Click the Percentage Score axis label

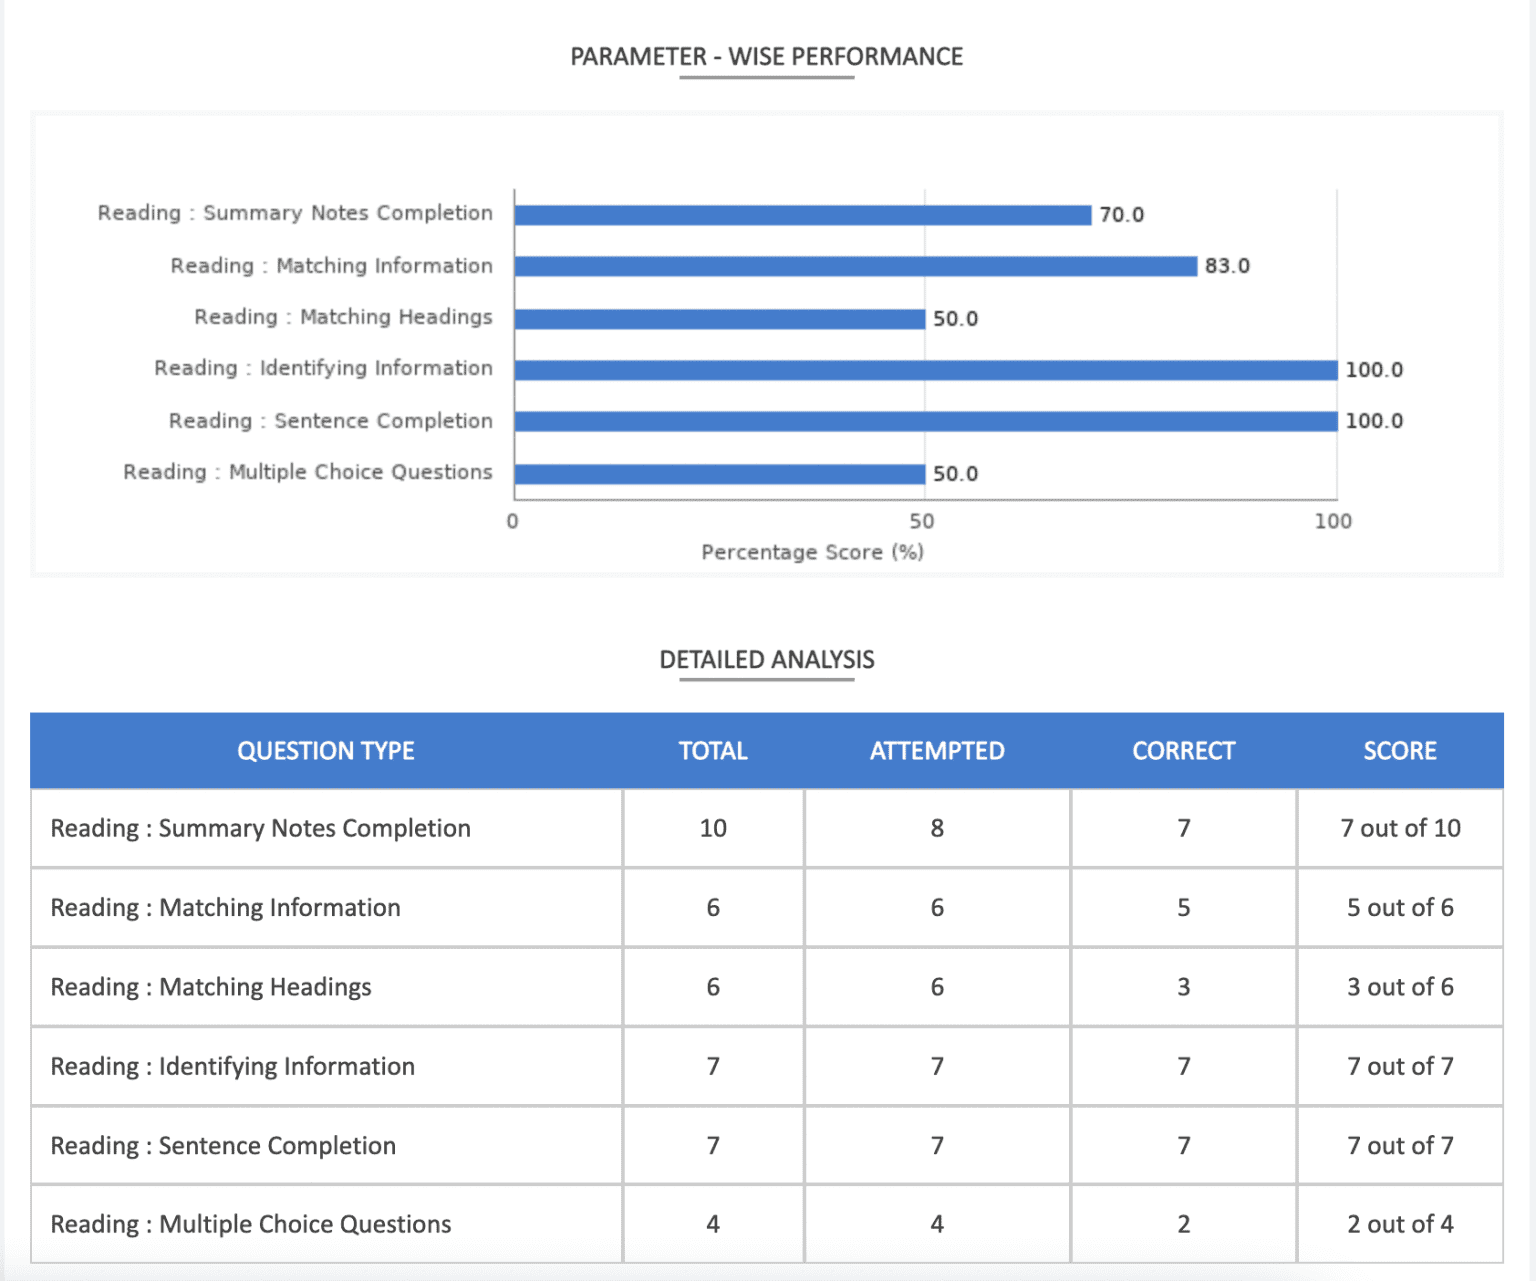point(812,551)
